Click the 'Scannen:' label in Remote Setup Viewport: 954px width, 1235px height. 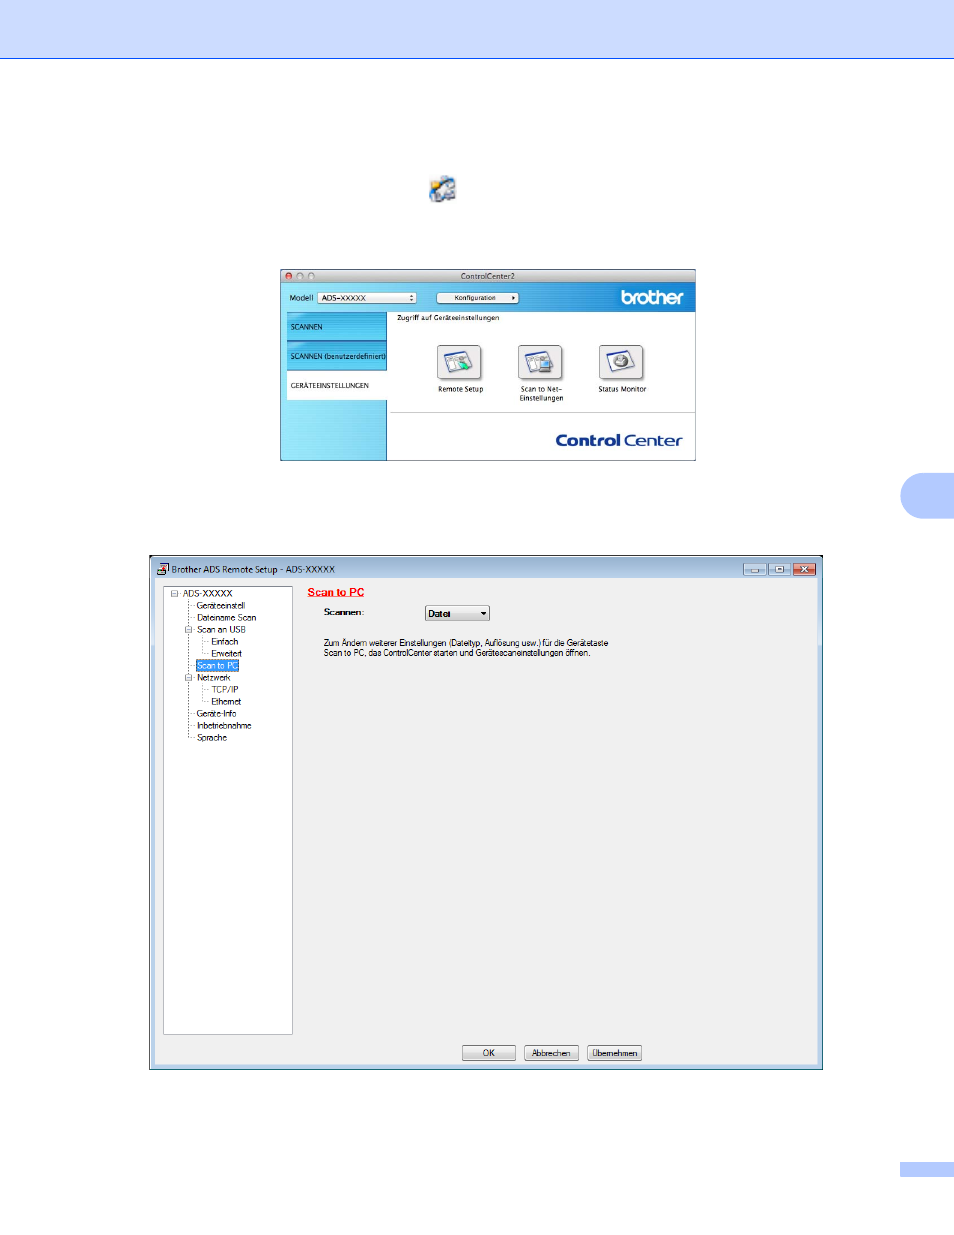tap(344, 612)
